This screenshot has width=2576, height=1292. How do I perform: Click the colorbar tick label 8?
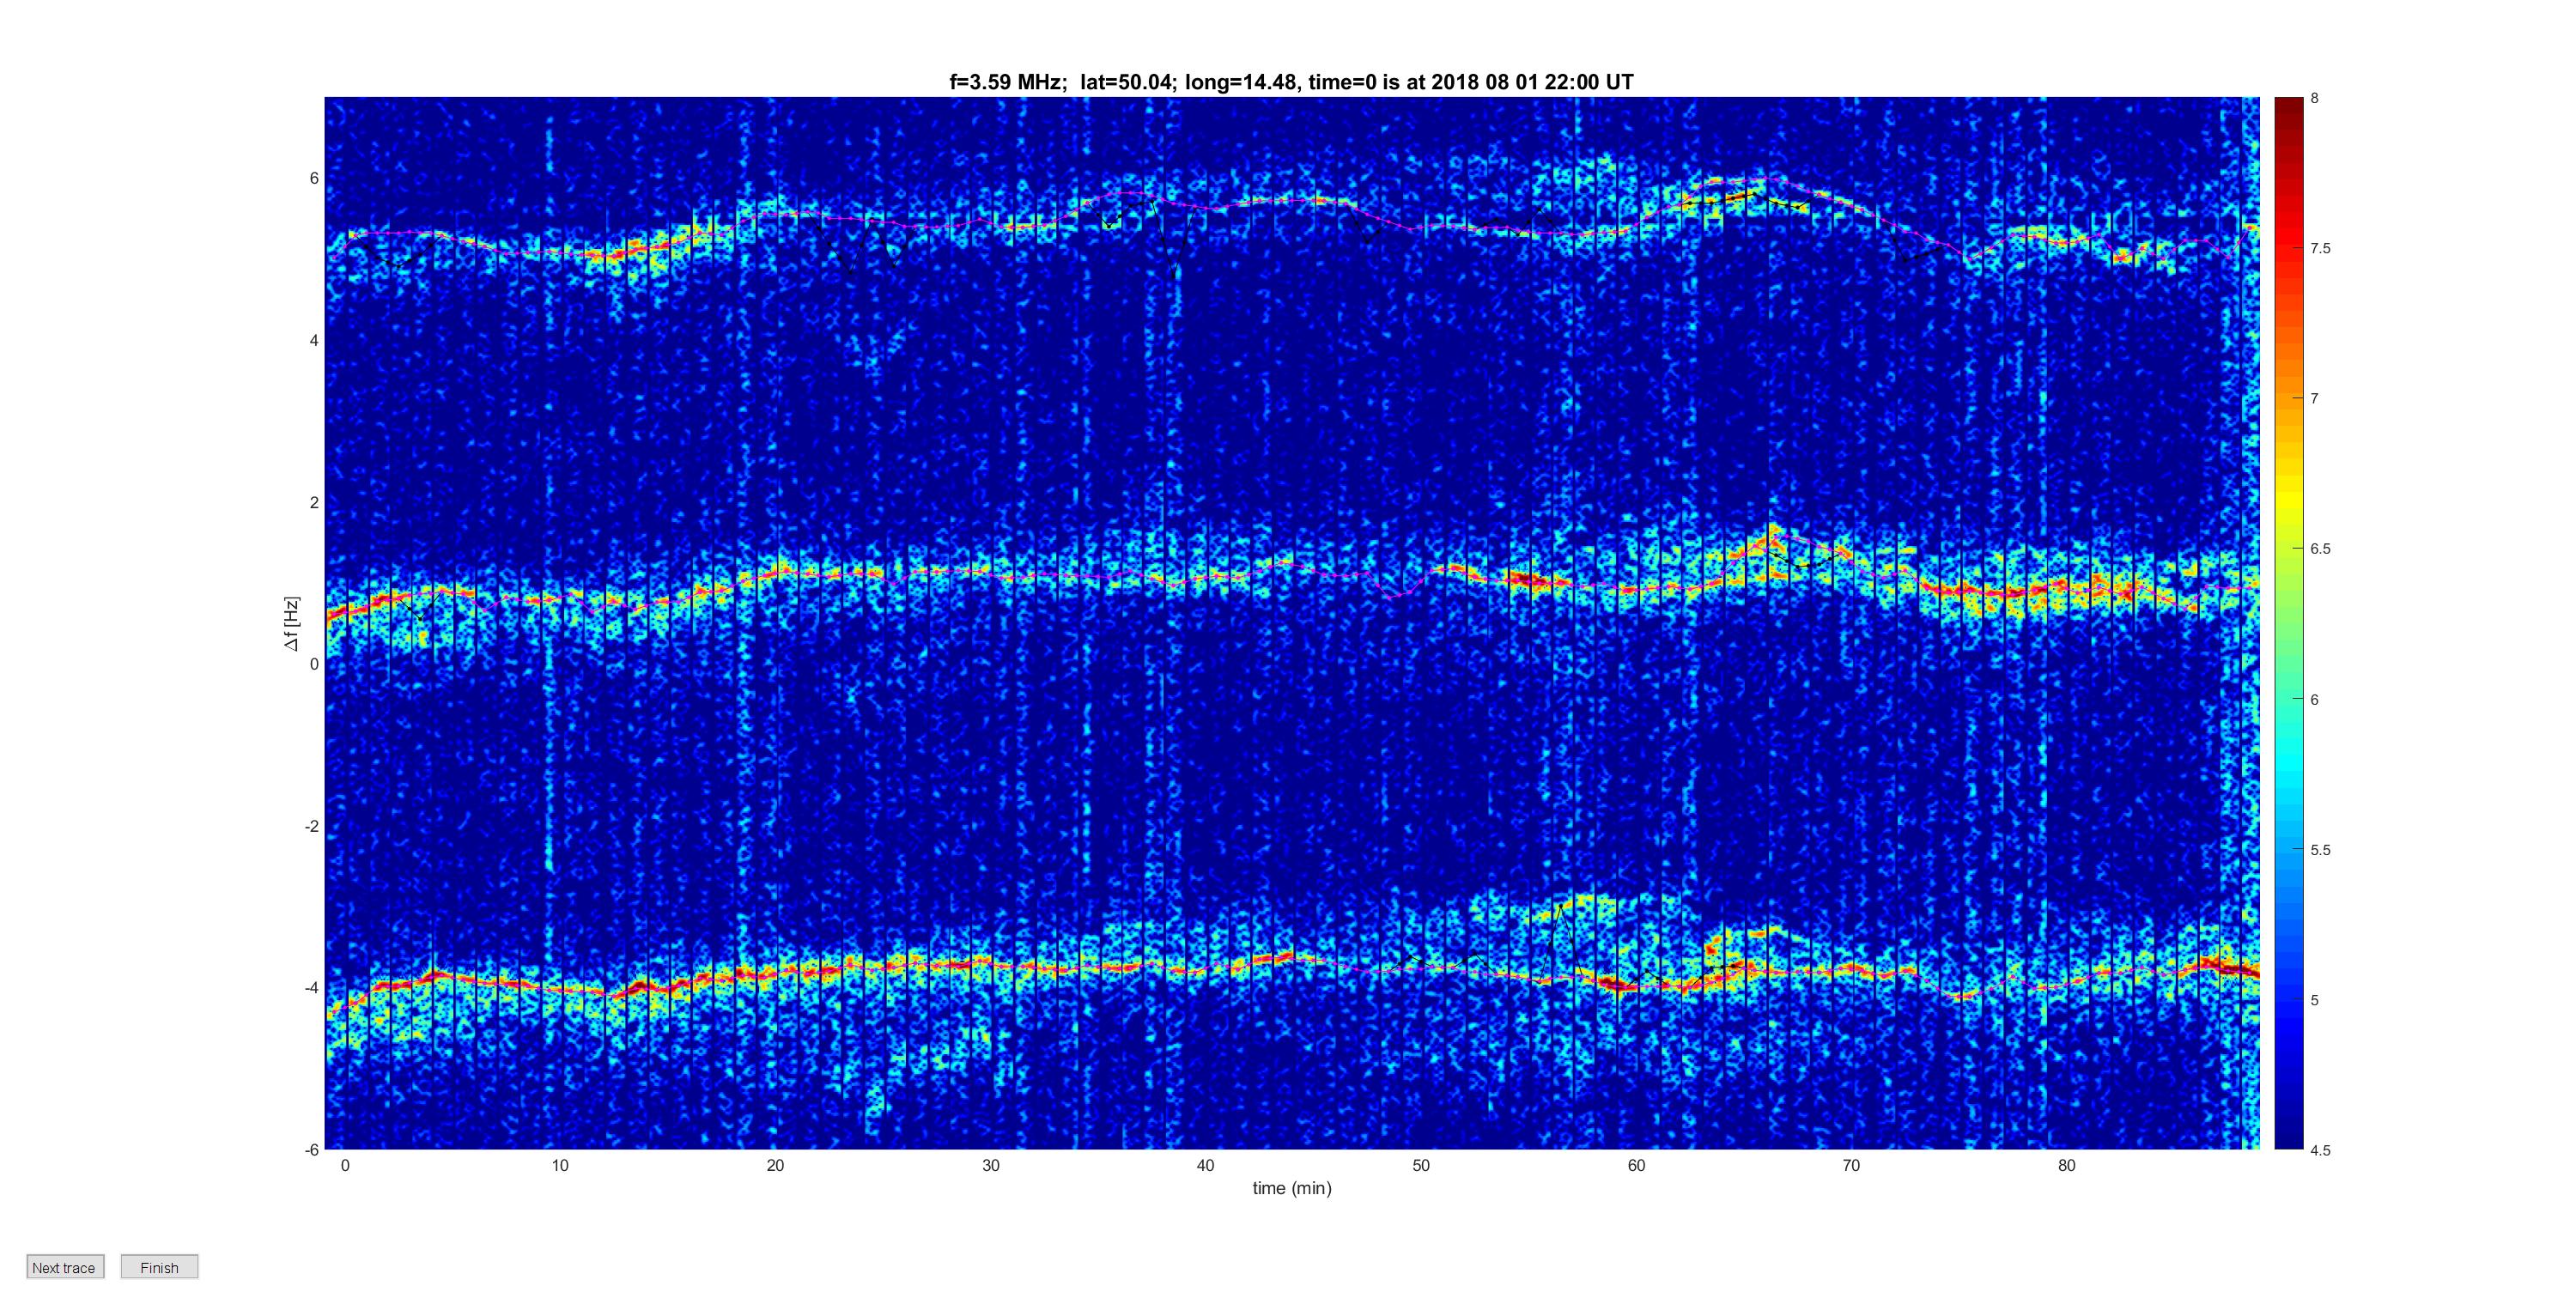2314,98
